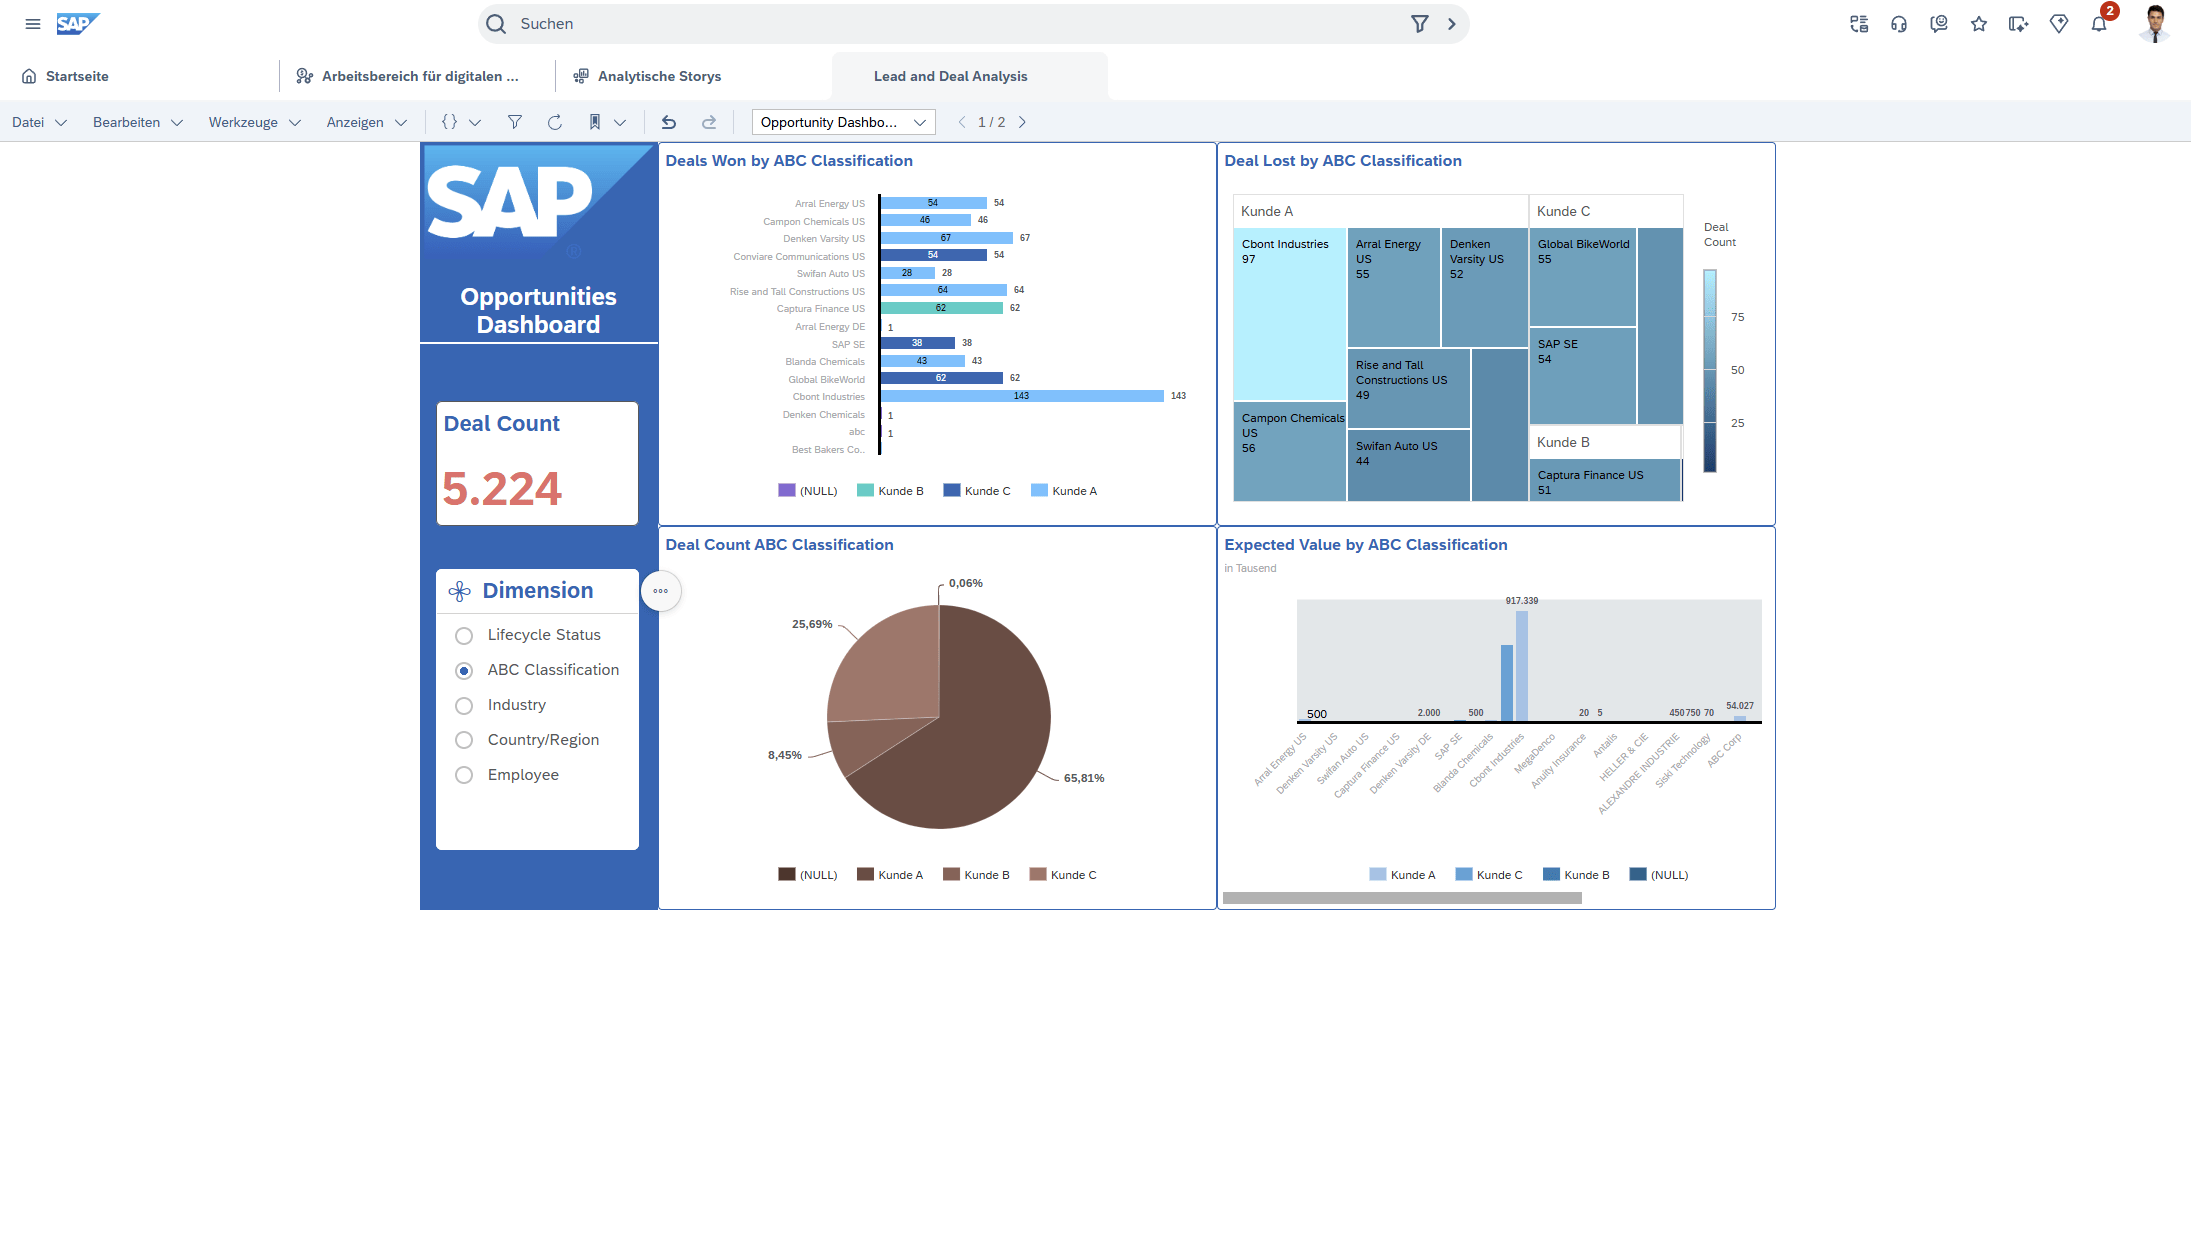Screen dimensions: 2191x1246
Task: Open the three-dot more actions button
Action: [661, 591]
